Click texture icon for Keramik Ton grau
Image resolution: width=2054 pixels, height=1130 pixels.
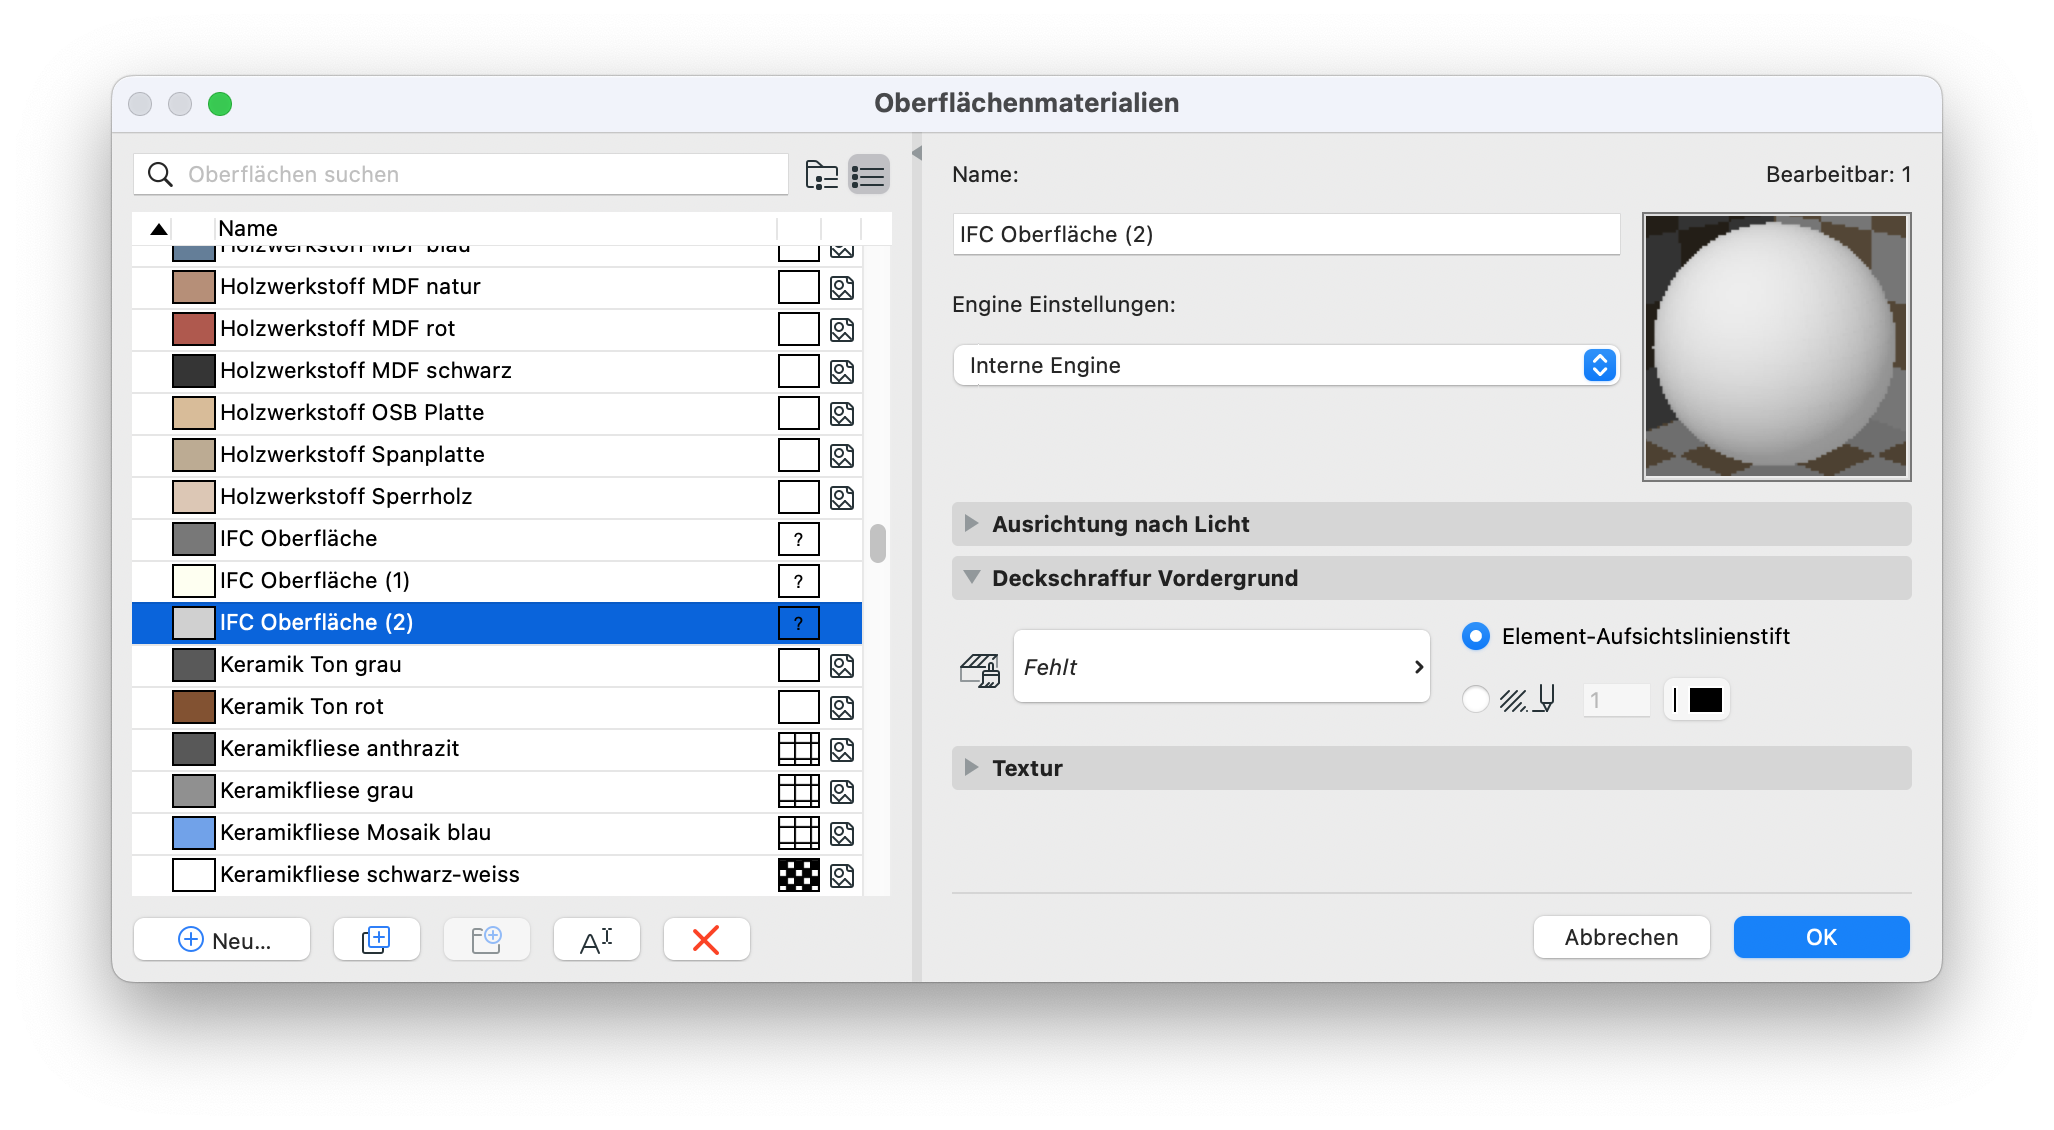tap(842, 666)
